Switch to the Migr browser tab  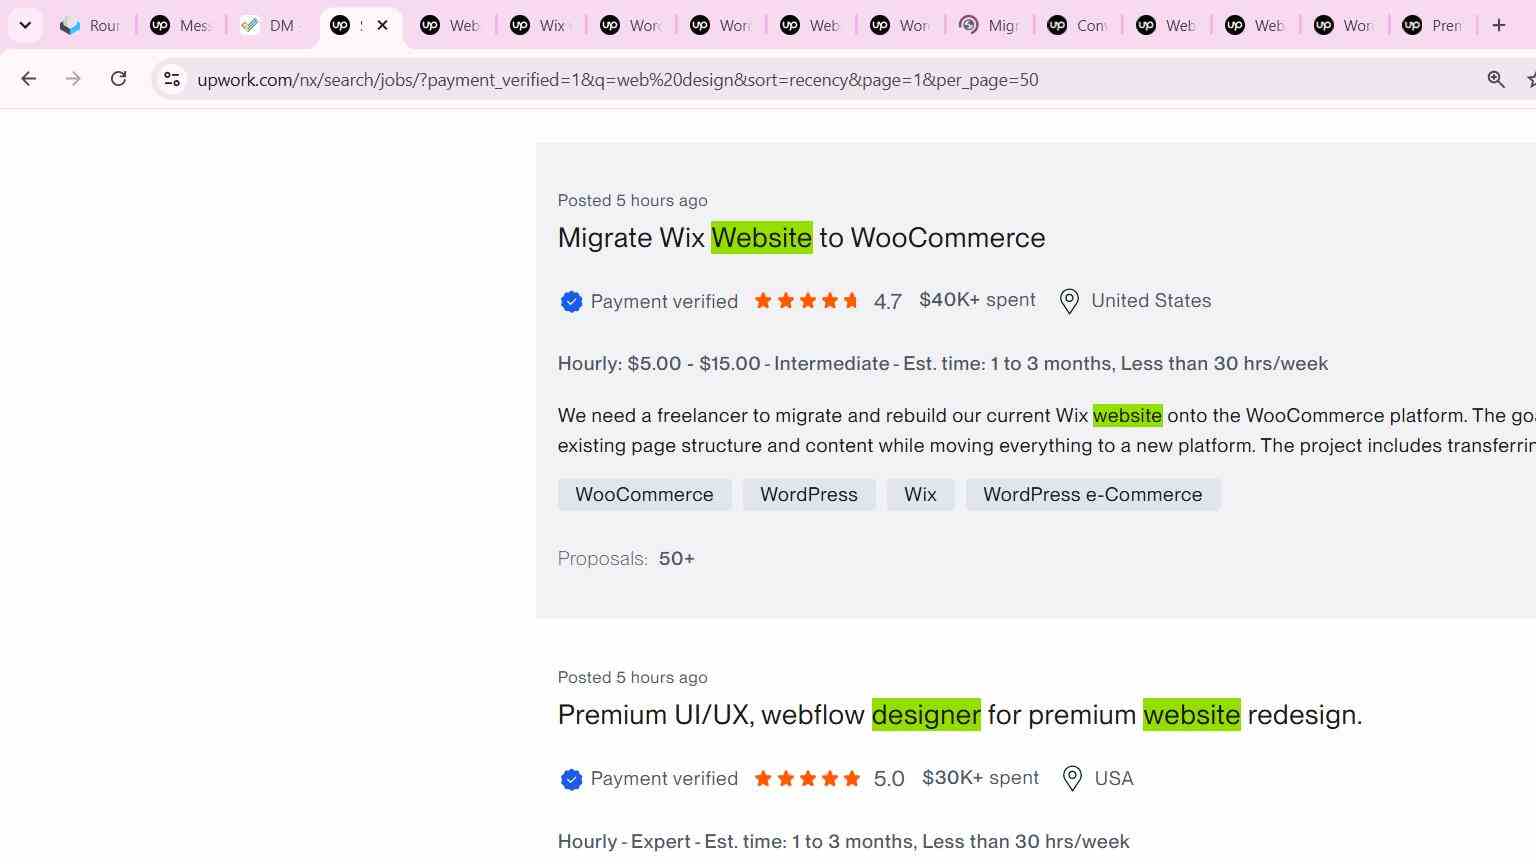(x=990, y=25)
